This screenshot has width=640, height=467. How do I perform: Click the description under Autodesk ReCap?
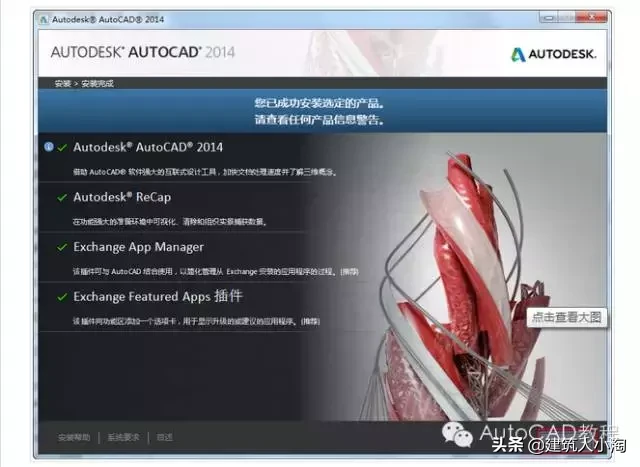click(x=170, y=222)
